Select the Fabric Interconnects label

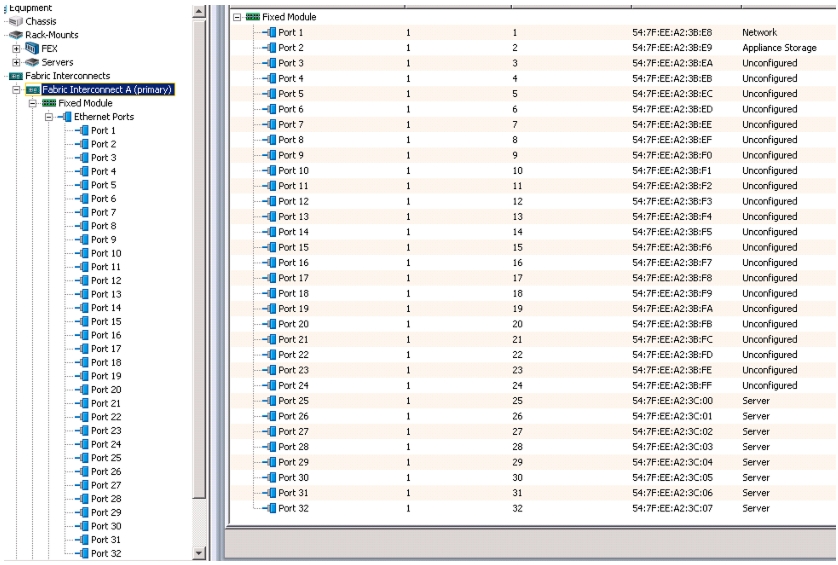(x=67, y=76)
